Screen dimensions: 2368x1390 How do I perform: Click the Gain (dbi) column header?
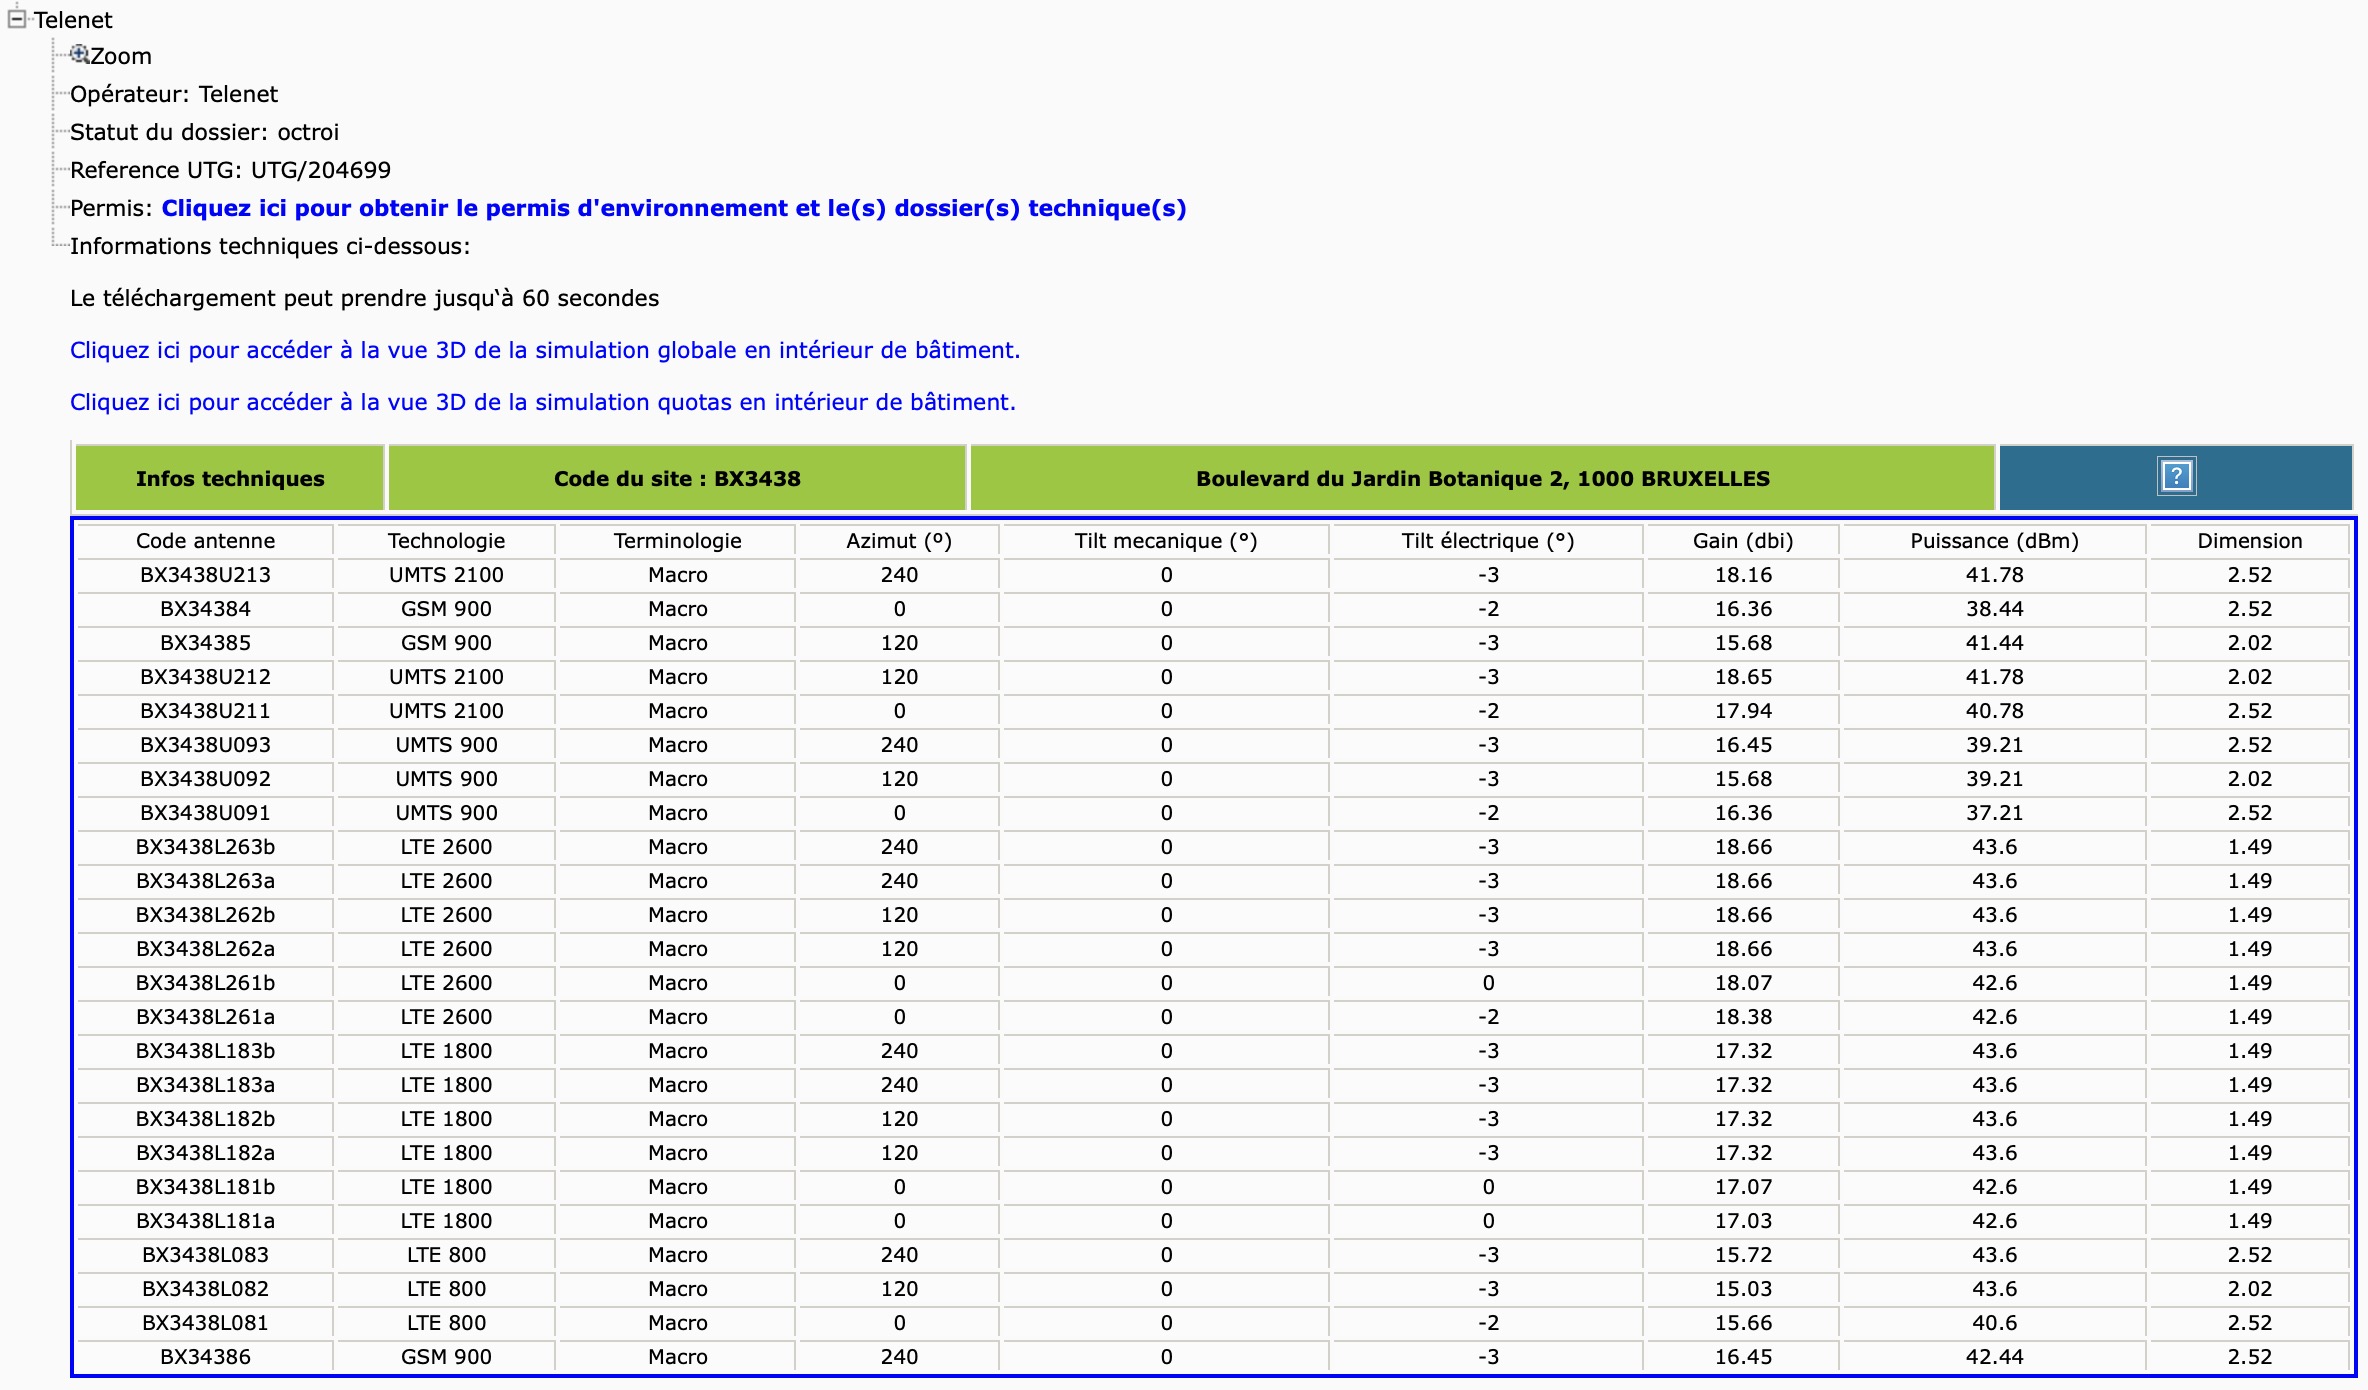(x=1743, y=541)
